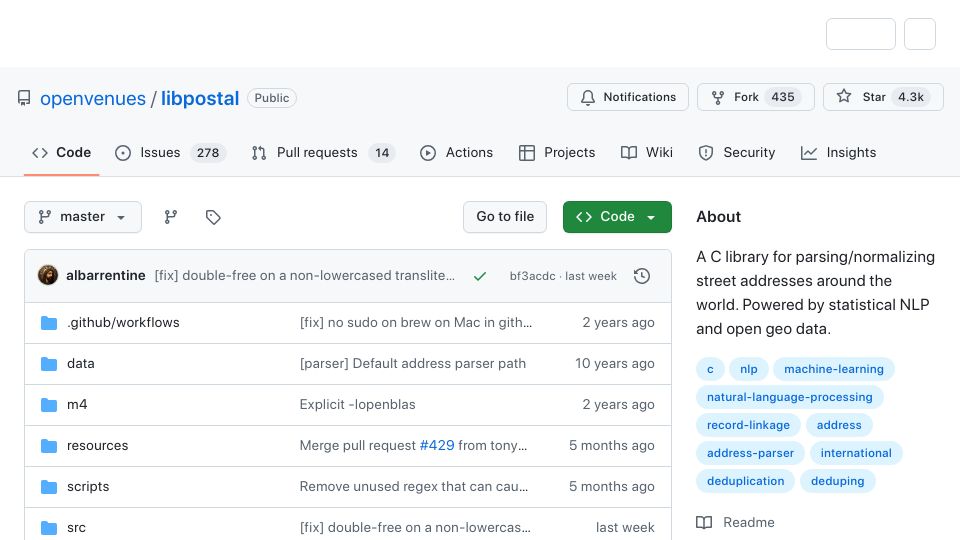
Task: Click the folder icon for .github/workflows
Action: [x=49, y=323]
